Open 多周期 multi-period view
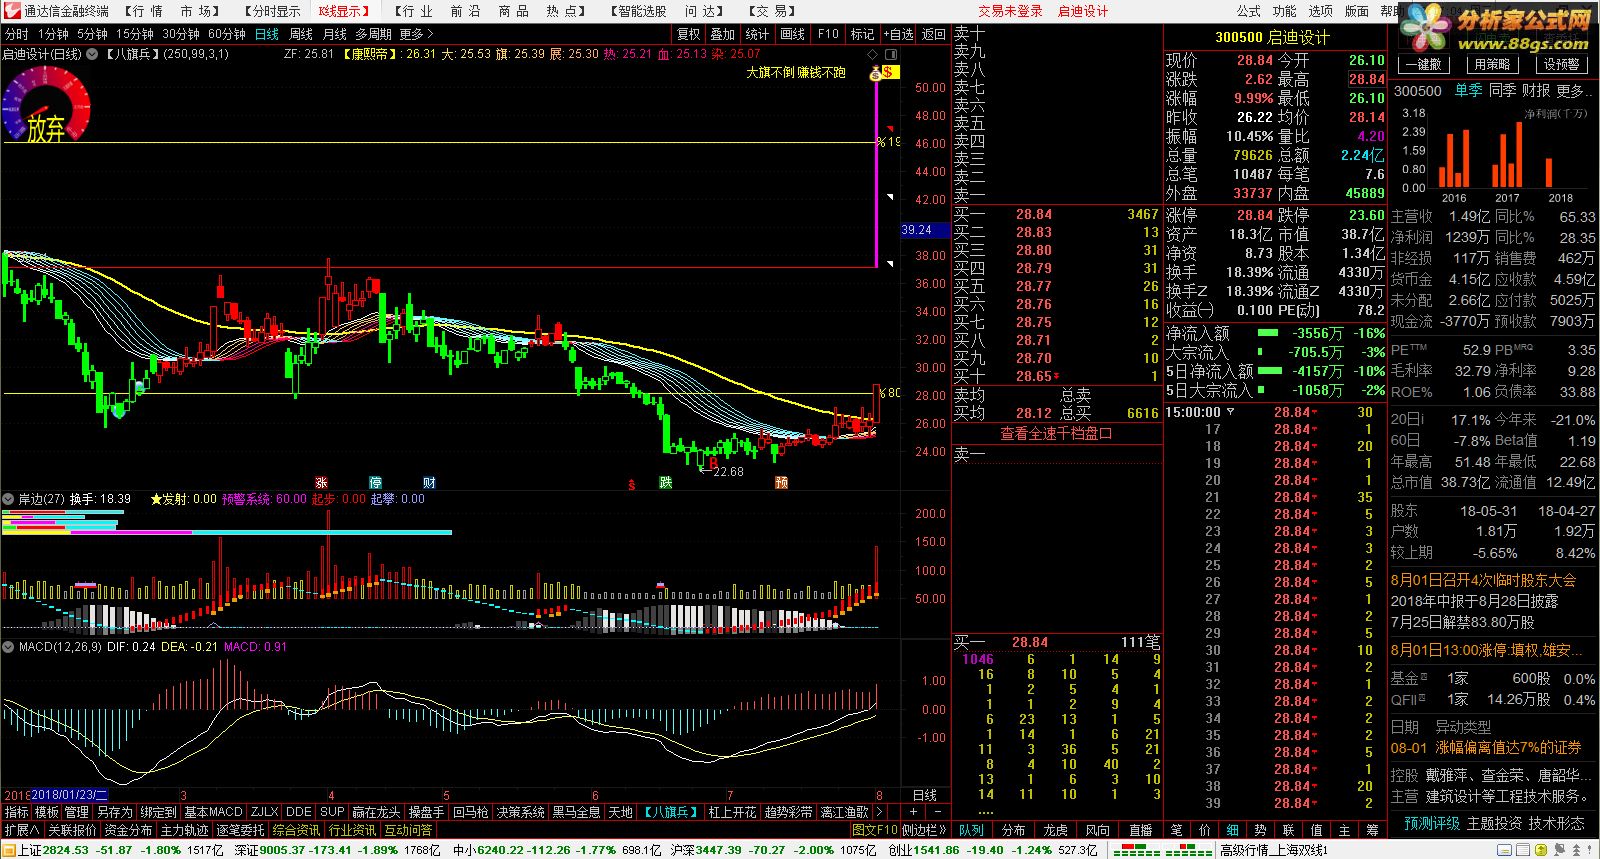1600x859 pixels. 373,34
